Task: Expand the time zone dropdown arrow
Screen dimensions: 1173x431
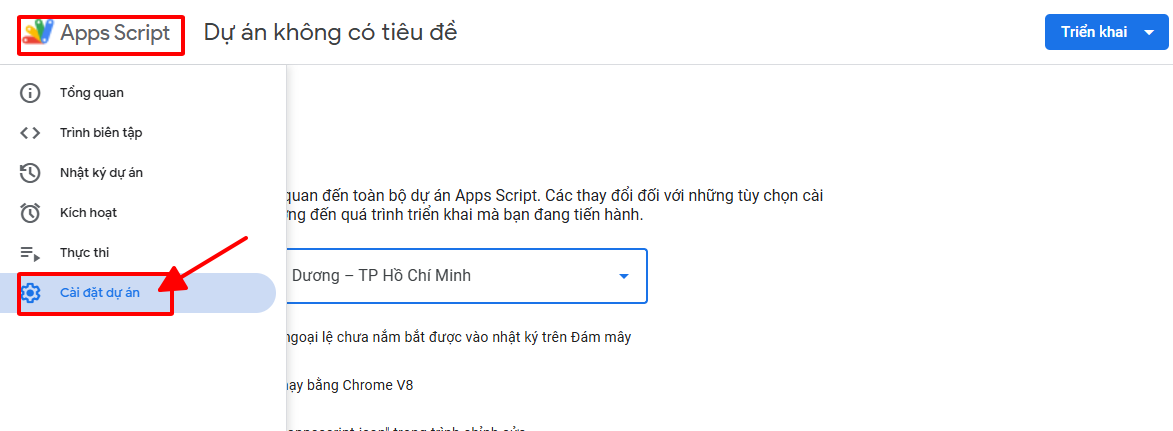Action: tap(624, 276)
